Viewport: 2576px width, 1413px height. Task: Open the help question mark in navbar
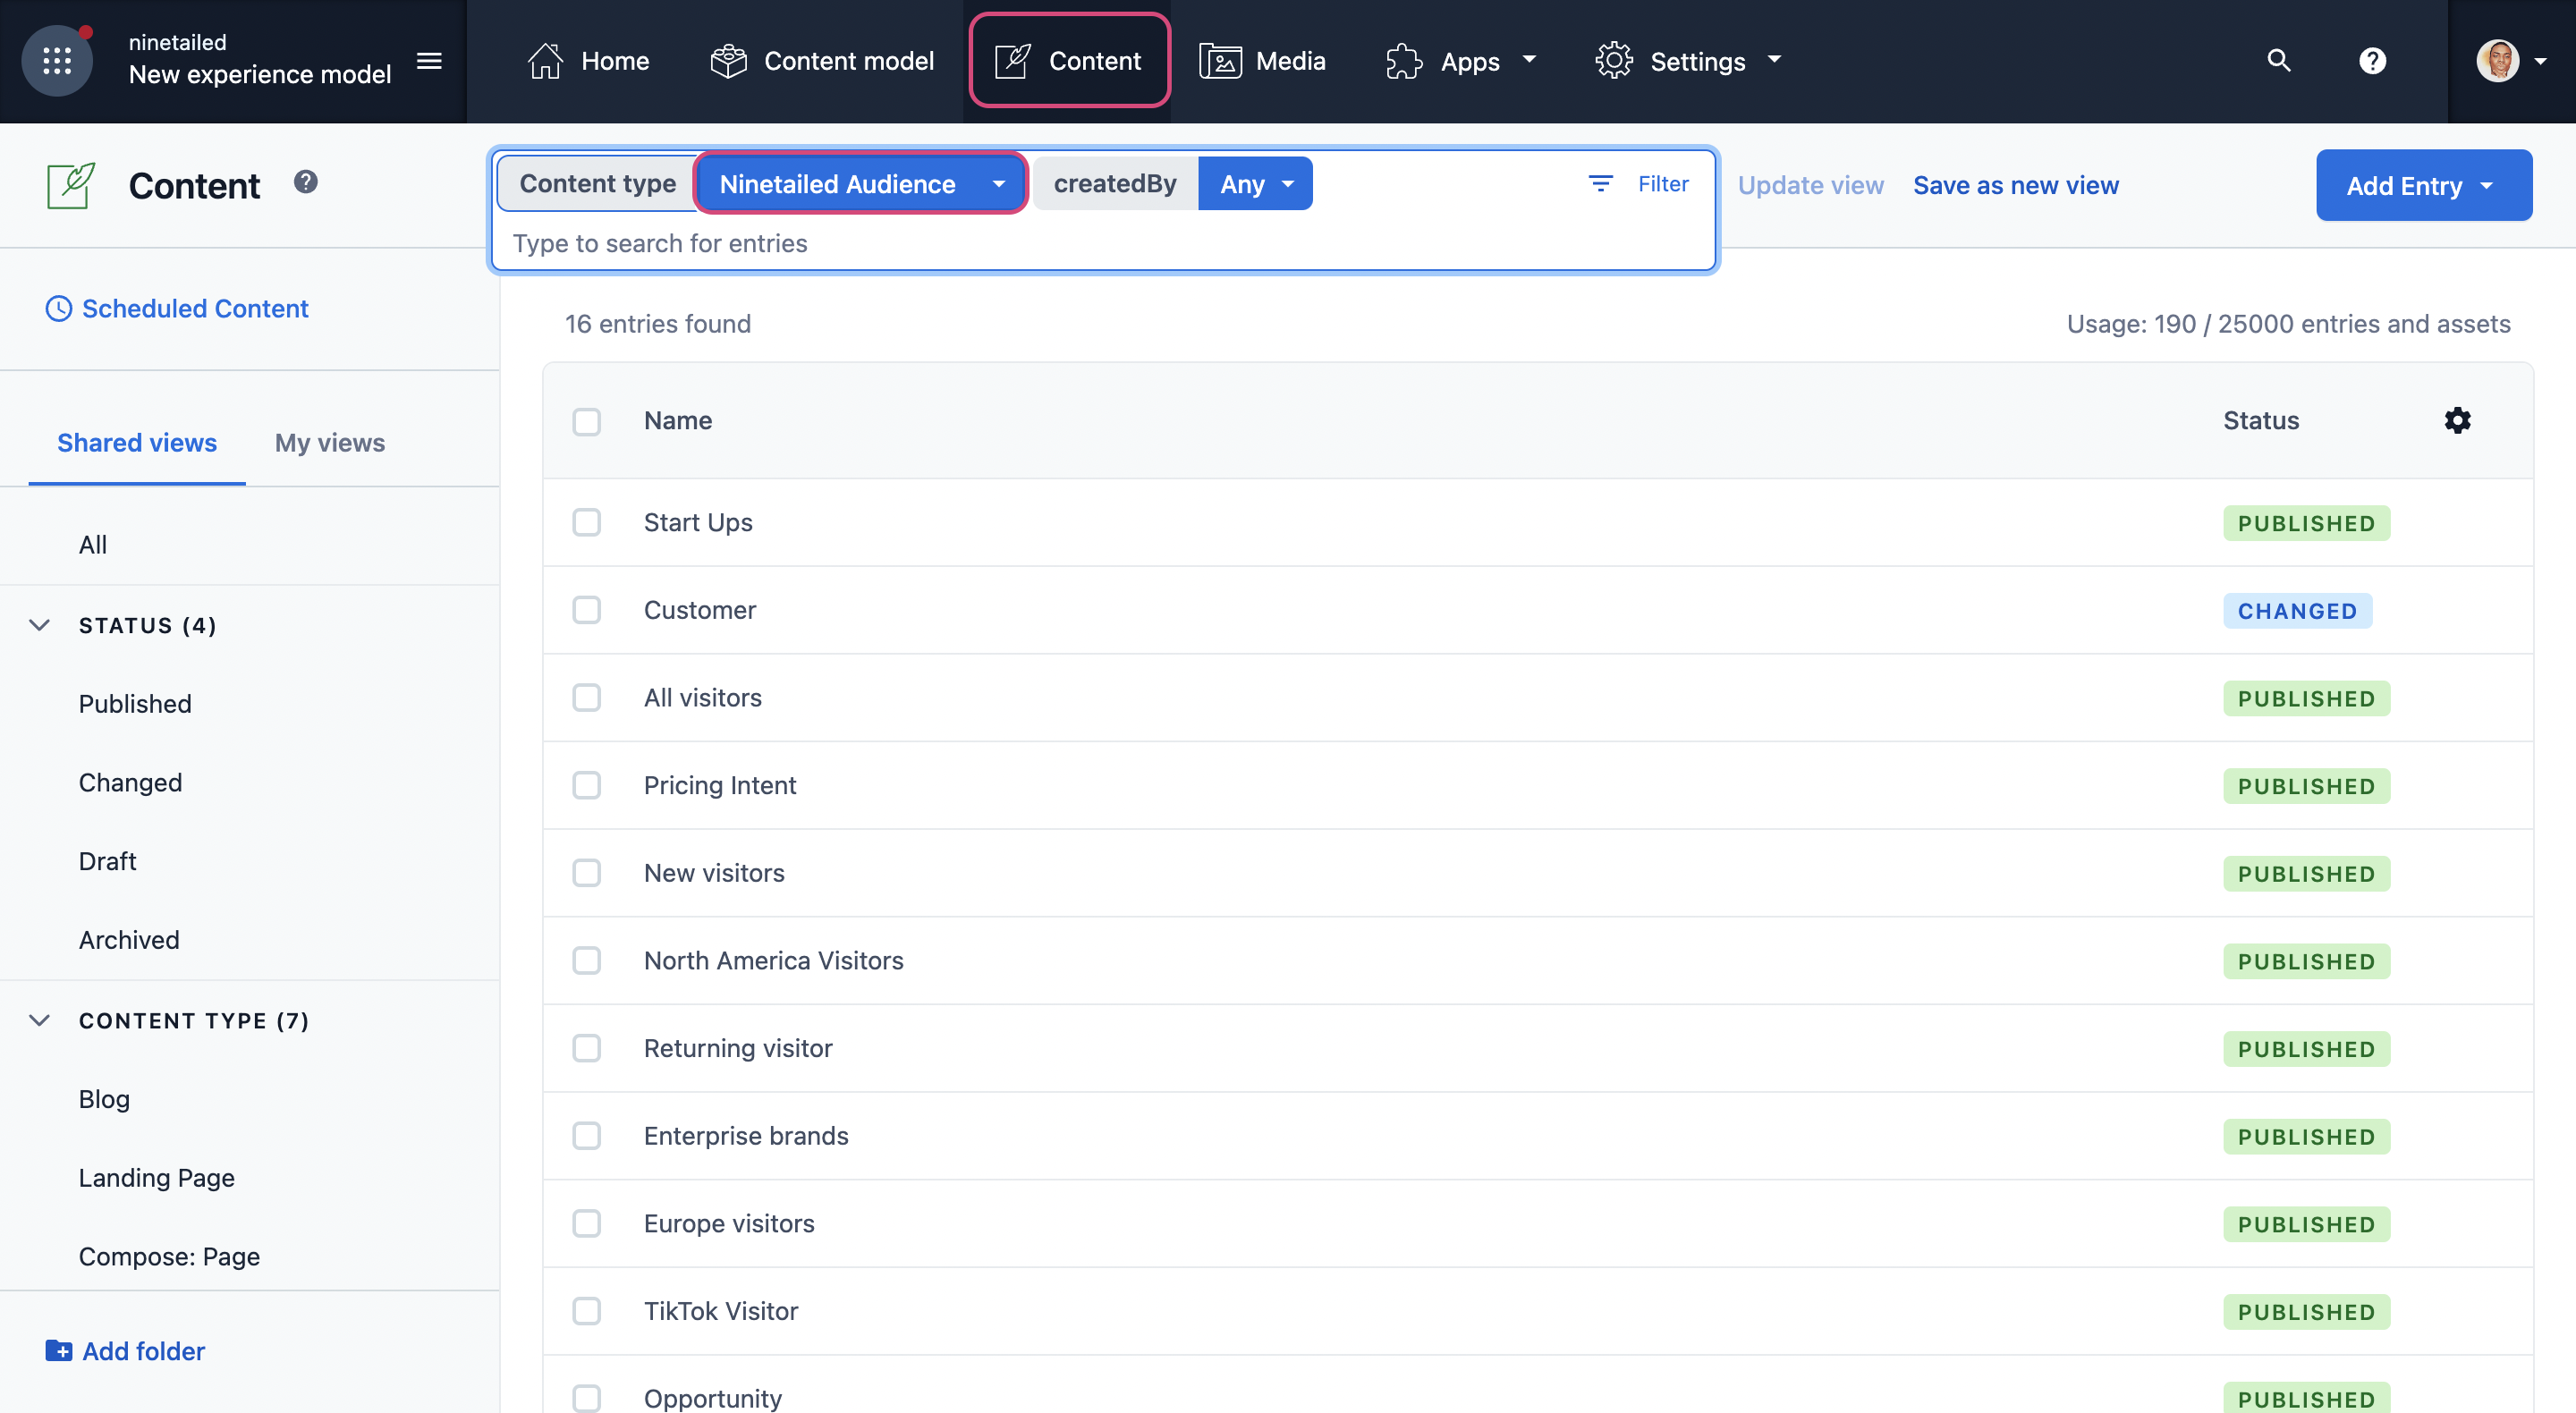2373,61
